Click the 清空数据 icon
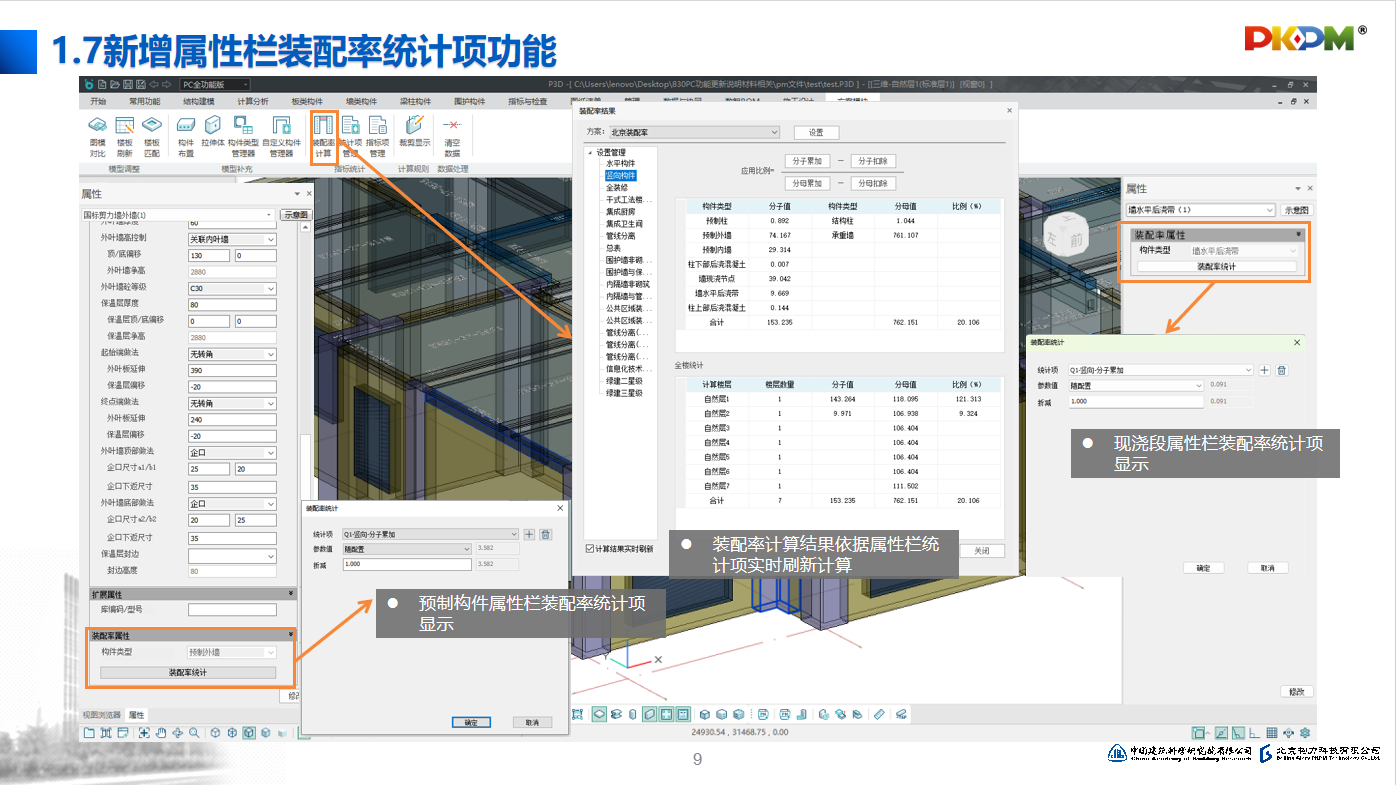 [x=452, y=135]
